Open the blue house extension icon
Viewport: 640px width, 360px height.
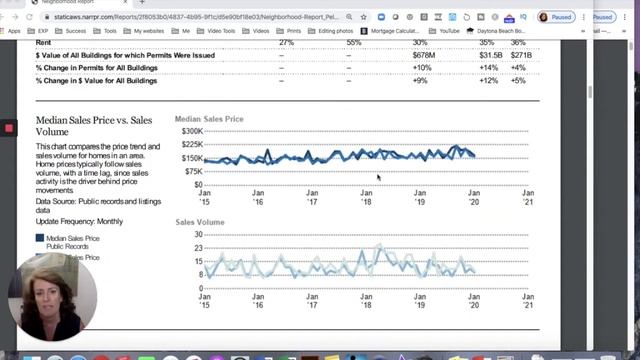[509, 18]
